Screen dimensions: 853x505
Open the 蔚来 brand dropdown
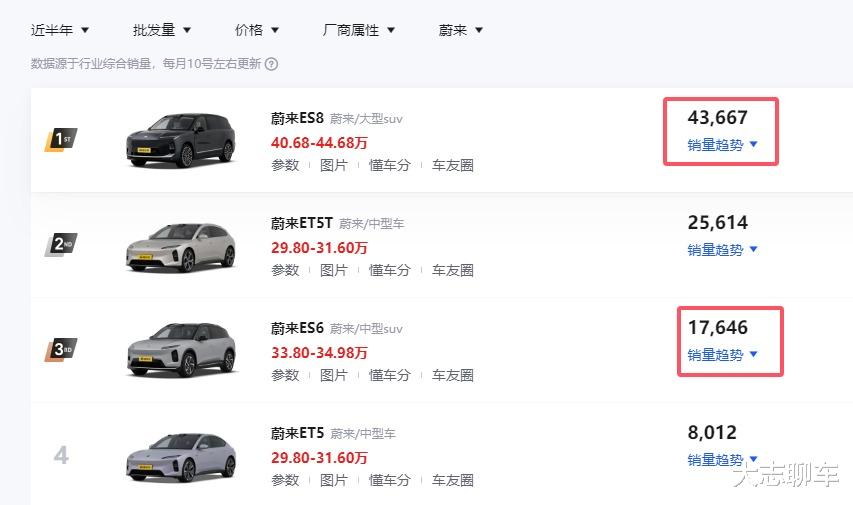(461, 30)
